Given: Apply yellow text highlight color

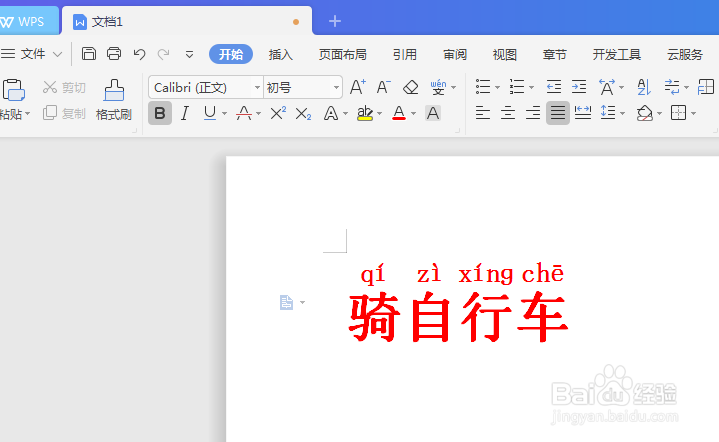Looking at the screenshot, I should (x=365, y=113).
